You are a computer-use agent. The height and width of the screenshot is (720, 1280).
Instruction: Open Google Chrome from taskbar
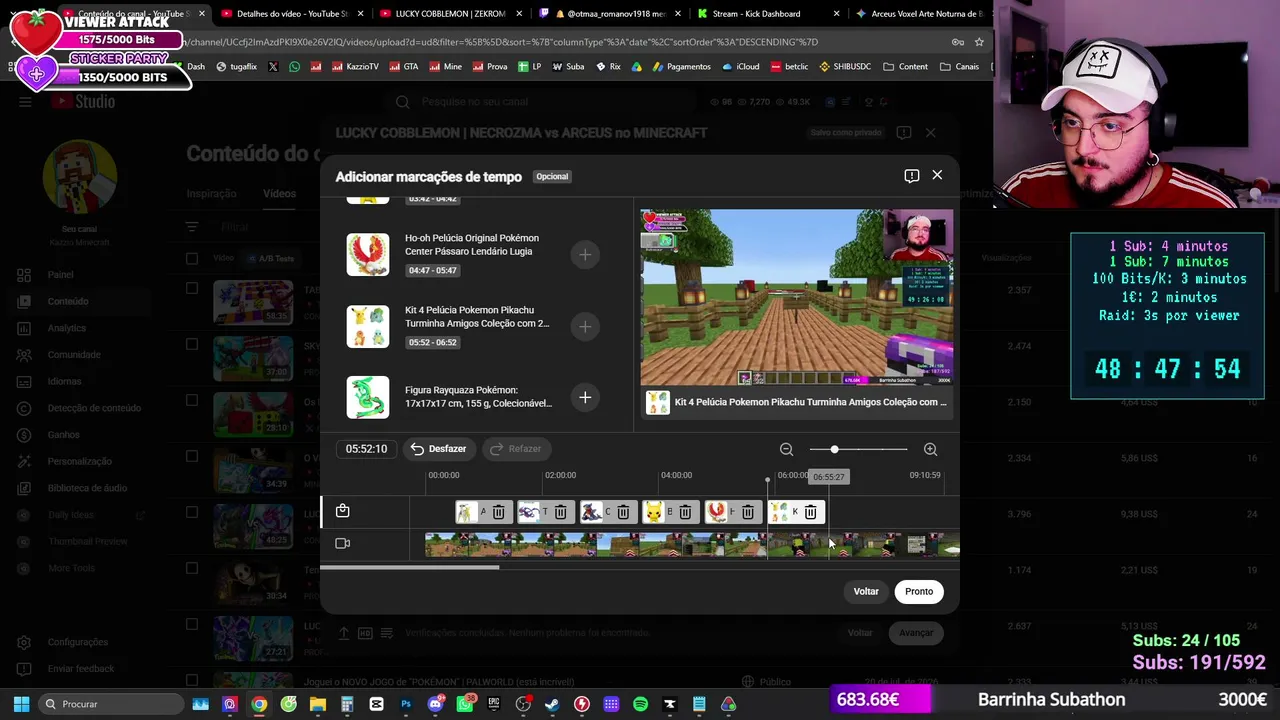pos(259,704)
